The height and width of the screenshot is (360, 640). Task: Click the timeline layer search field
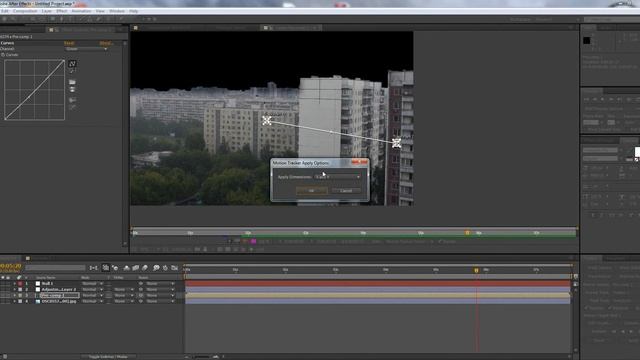(x=55, y=268)
